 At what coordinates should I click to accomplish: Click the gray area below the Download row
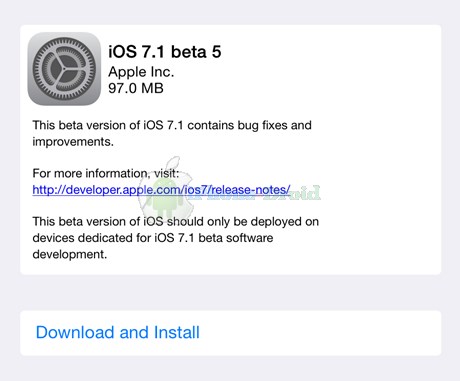231,368
